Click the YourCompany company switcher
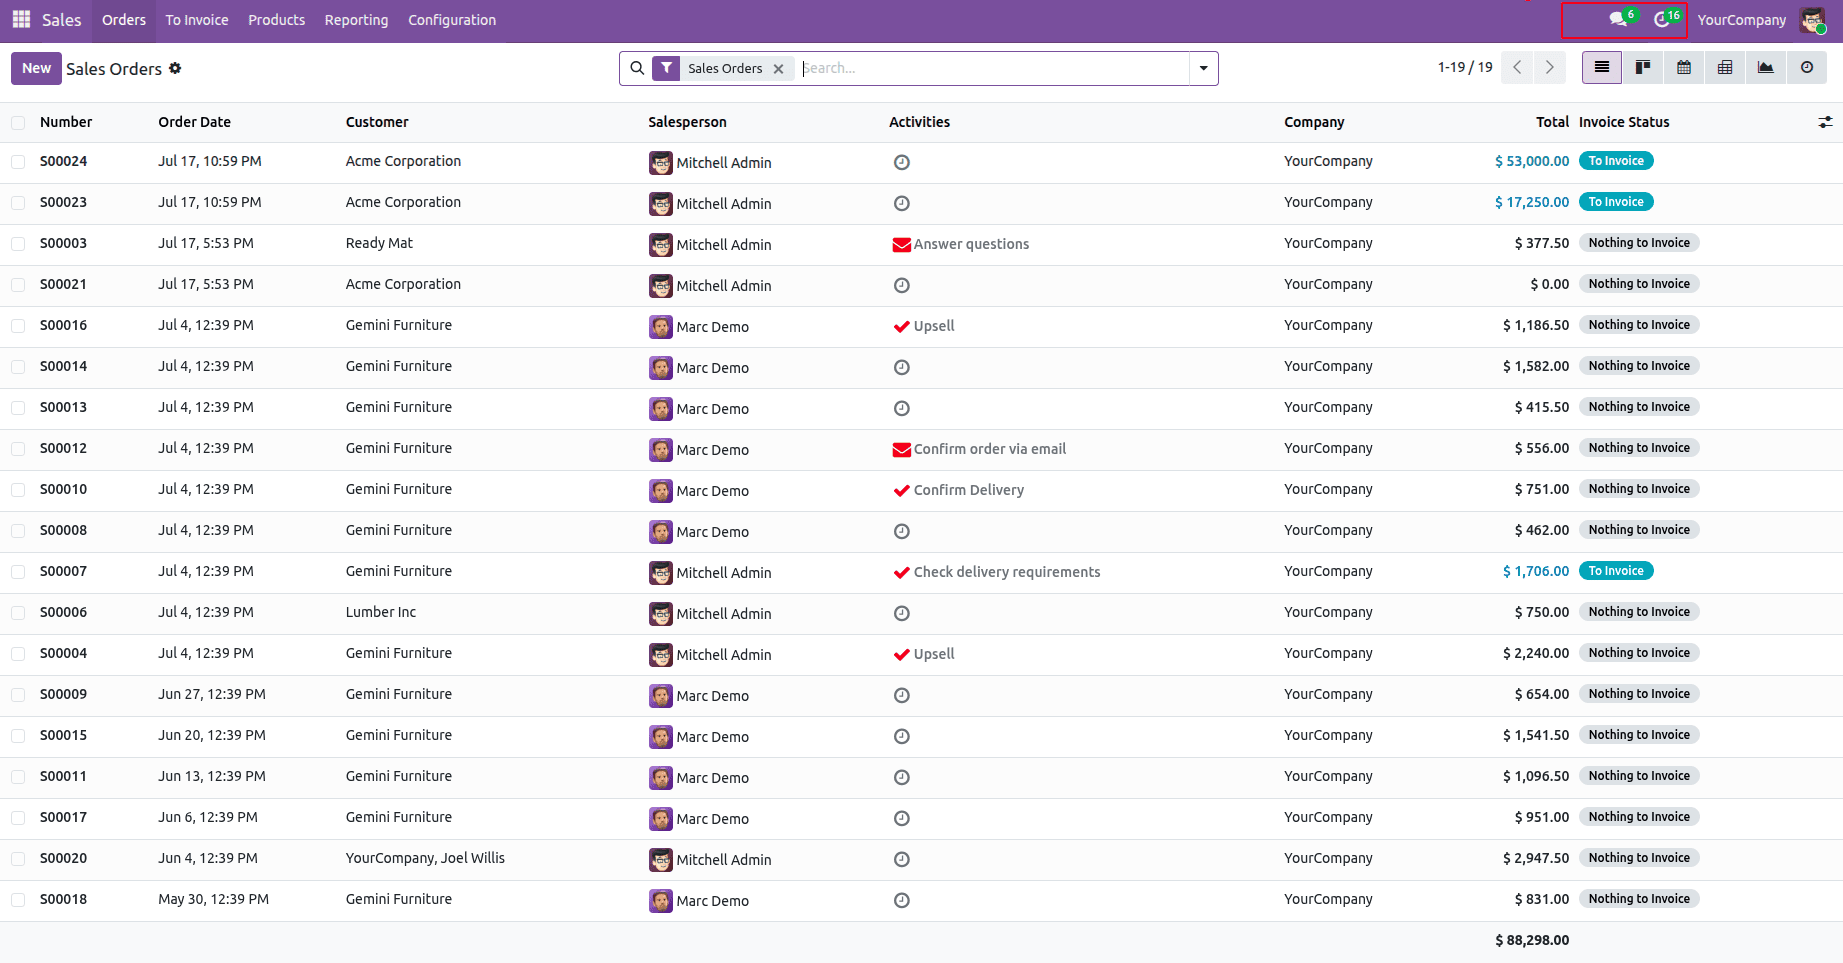This screenshot has width=1843, height=963. [x=1741, y=20]
